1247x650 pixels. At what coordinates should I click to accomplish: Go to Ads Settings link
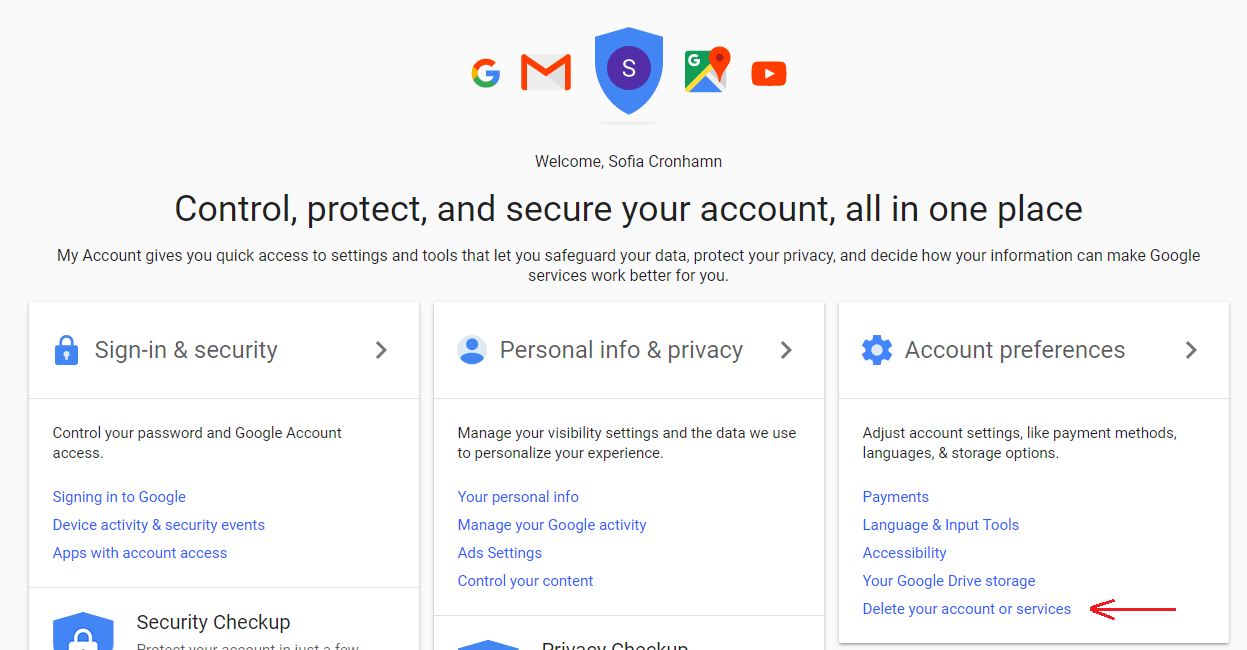500,553
